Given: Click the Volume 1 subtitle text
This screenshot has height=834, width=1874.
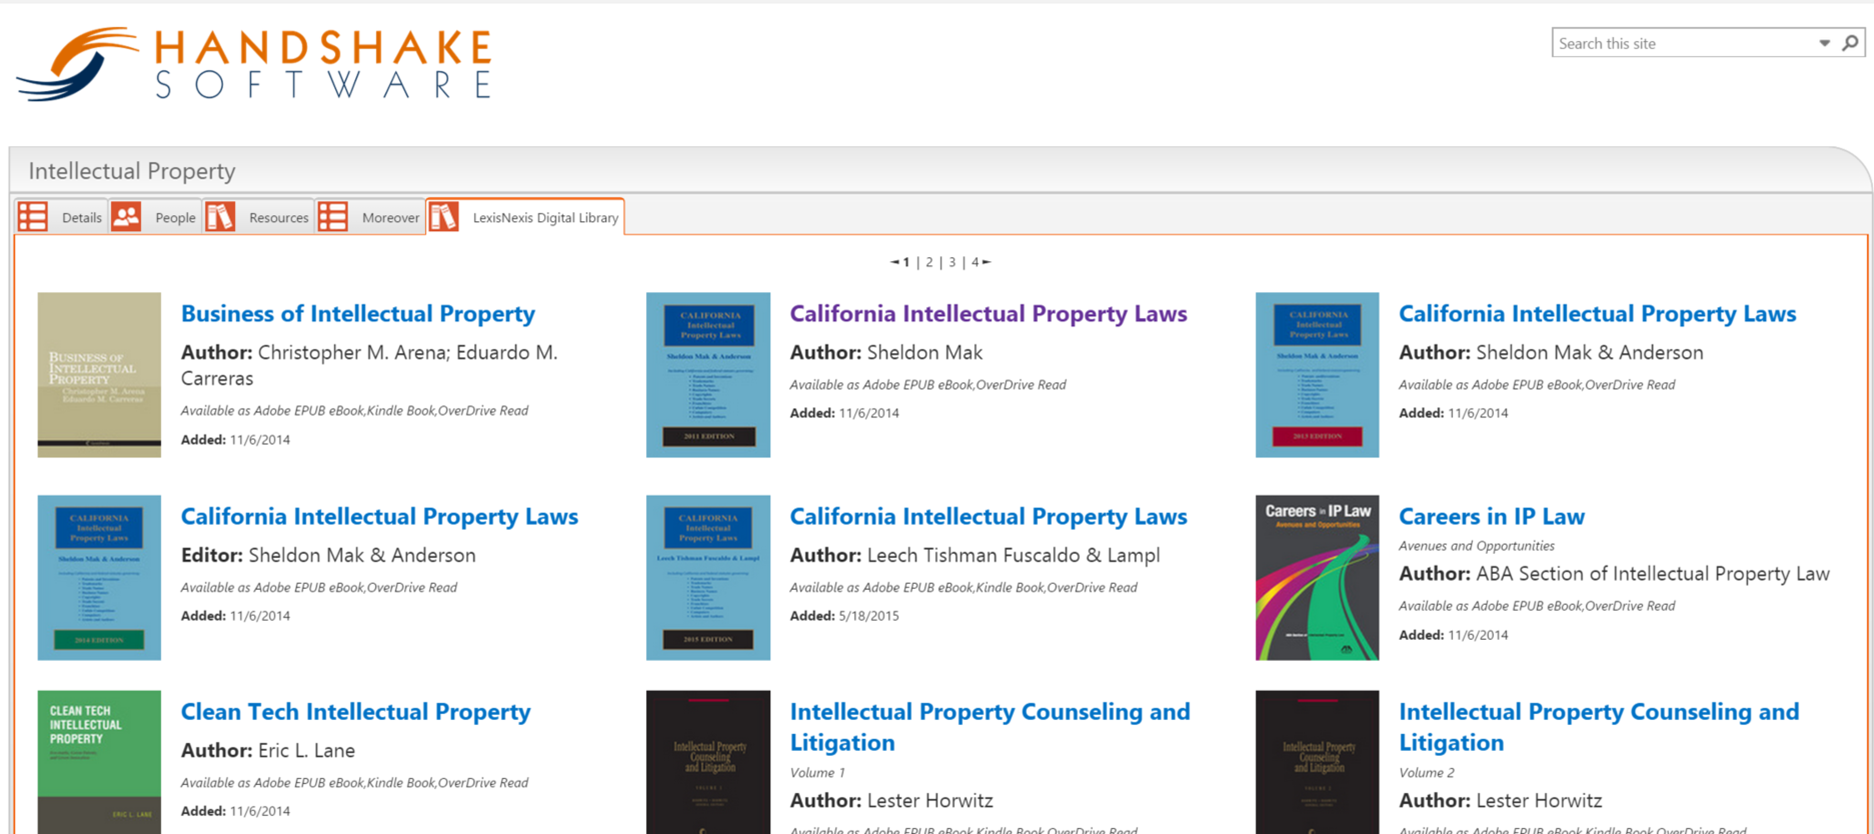Looking at the screenshot, I should coord(817,773).
